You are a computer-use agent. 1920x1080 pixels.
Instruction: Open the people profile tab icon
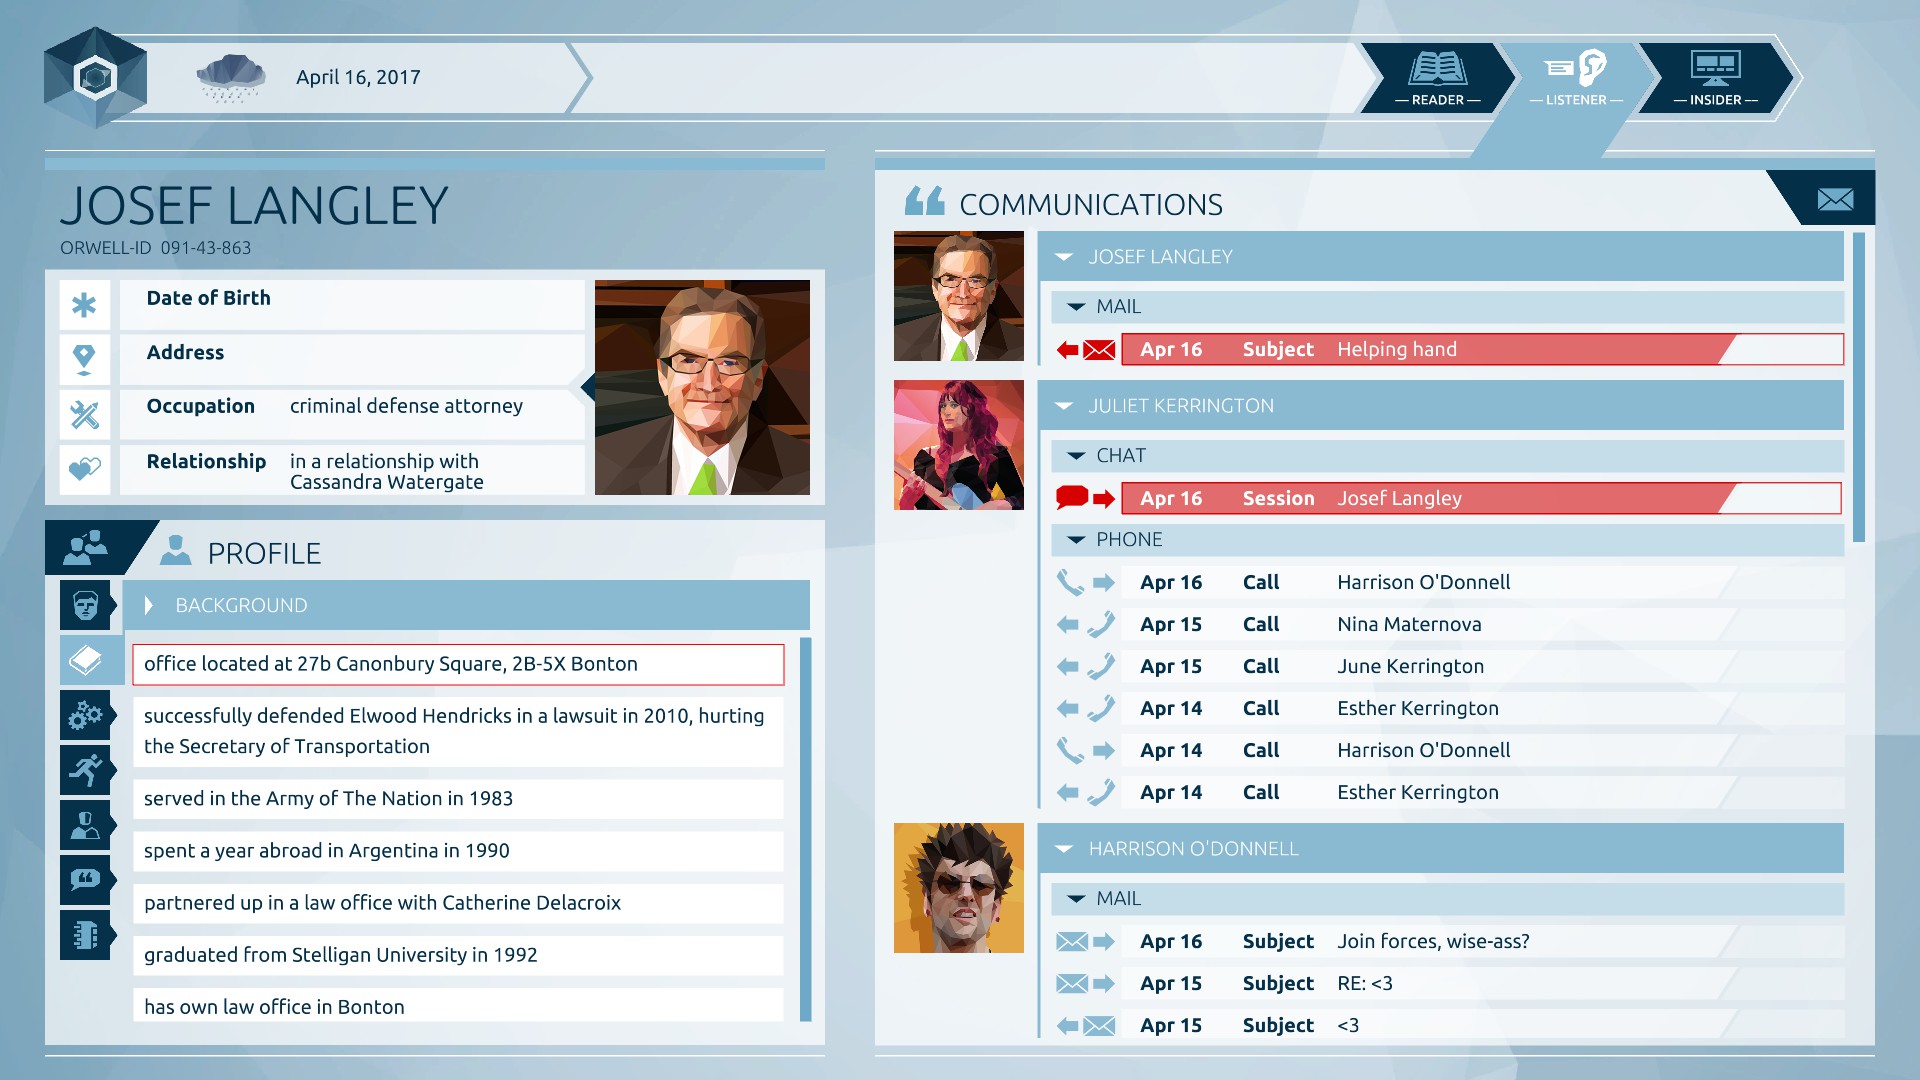tap(86, 547)
